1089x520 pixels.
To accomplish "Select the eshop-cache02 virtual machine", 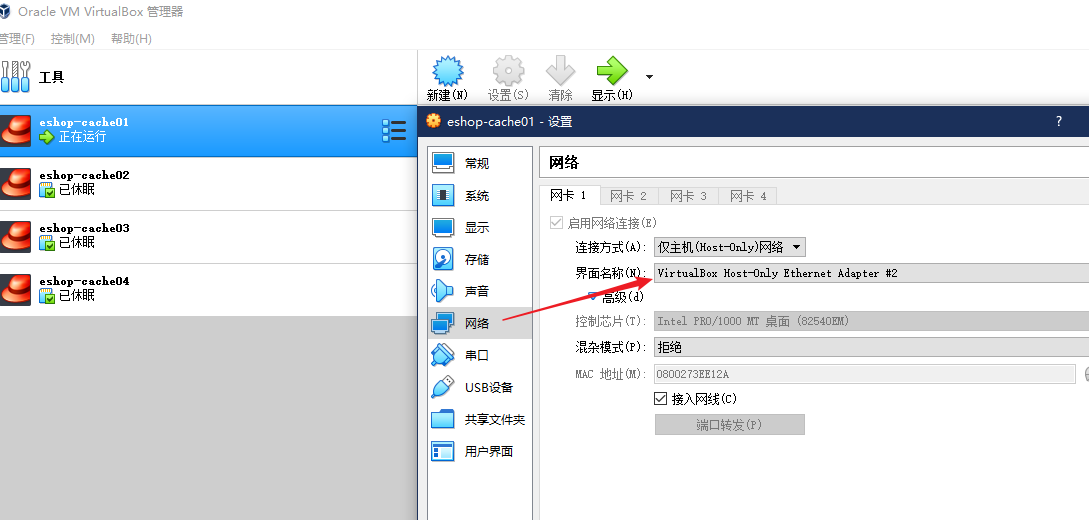I will [208, 183].
